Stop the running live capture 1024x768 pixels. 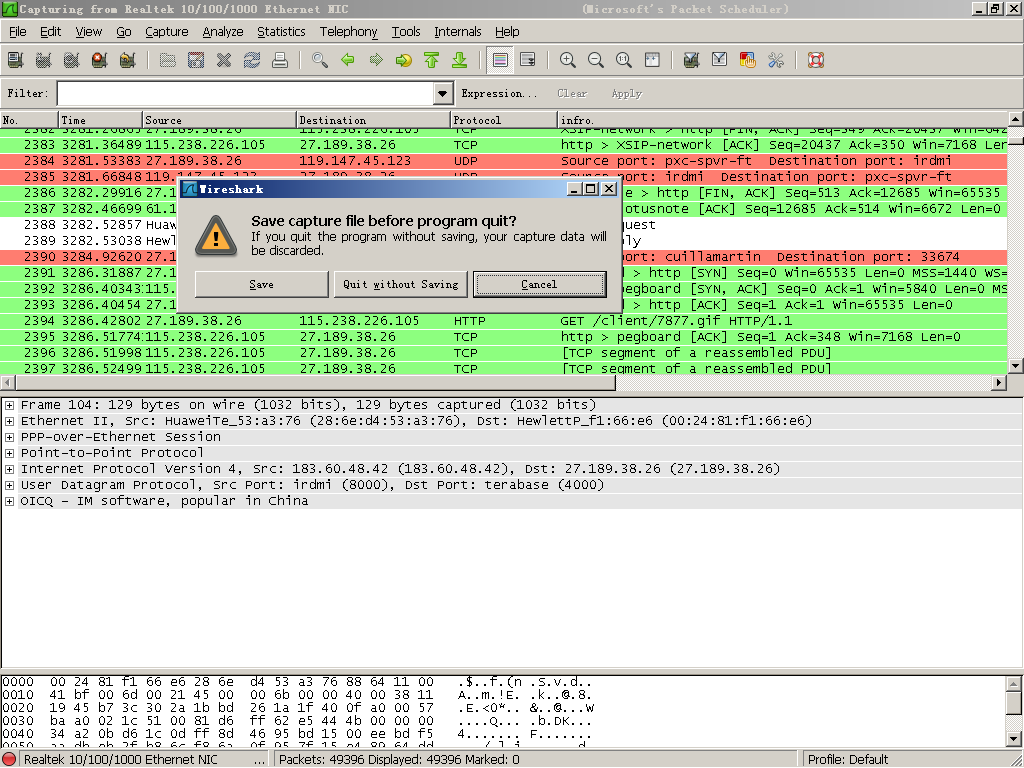point(100,60)
